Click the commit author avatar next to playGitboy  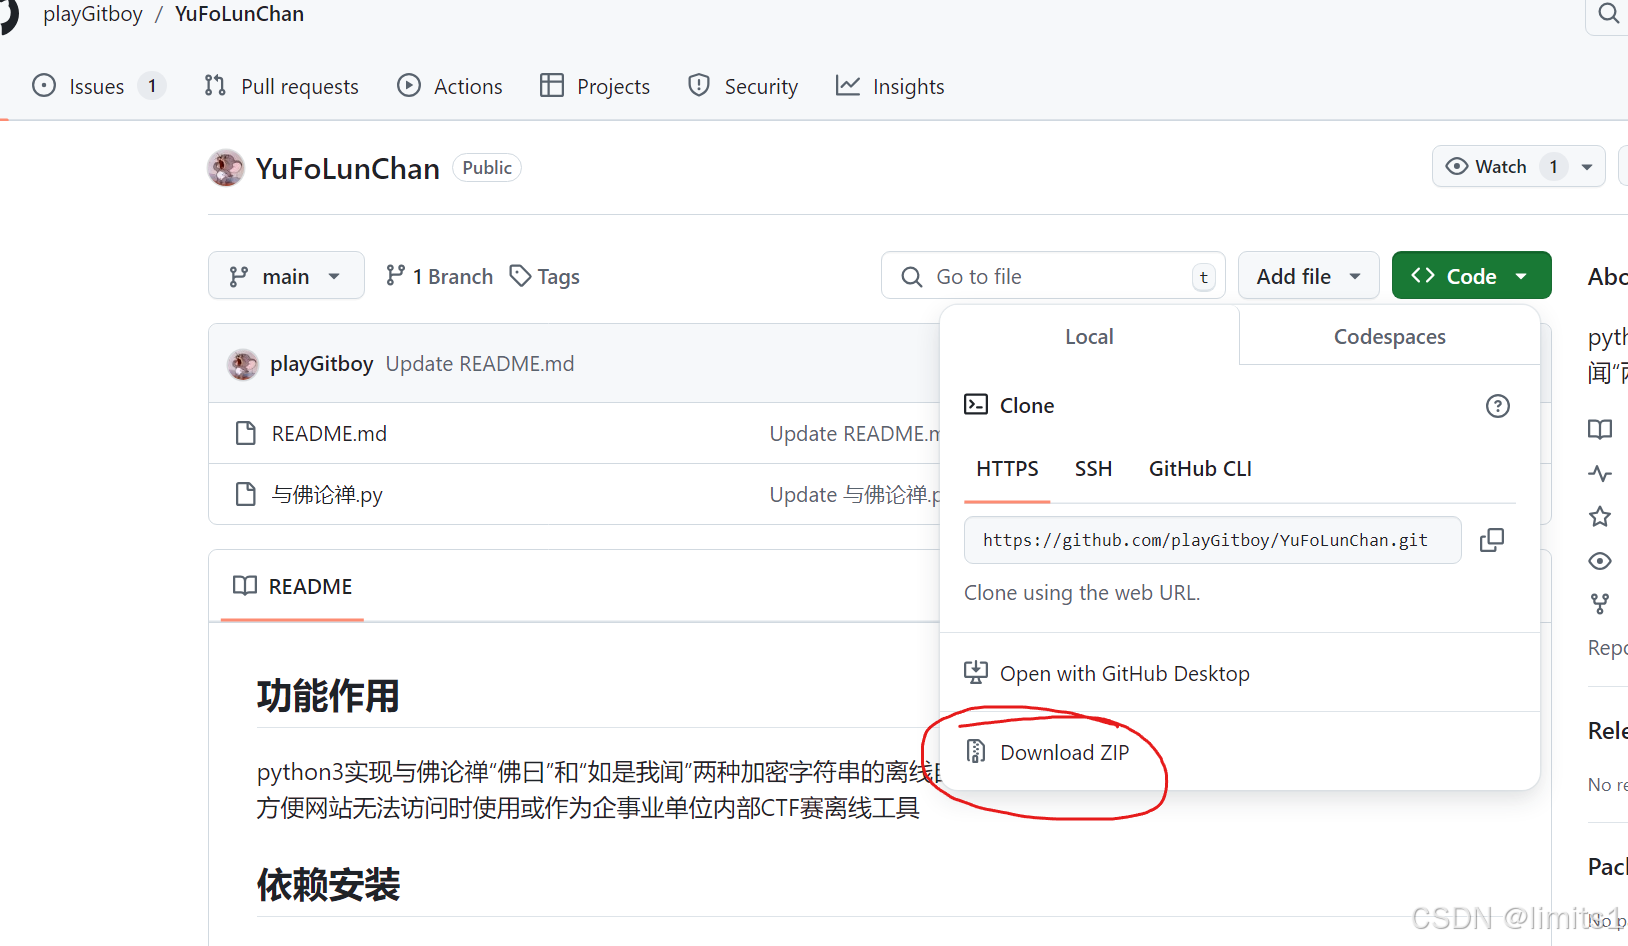point(243,365)
